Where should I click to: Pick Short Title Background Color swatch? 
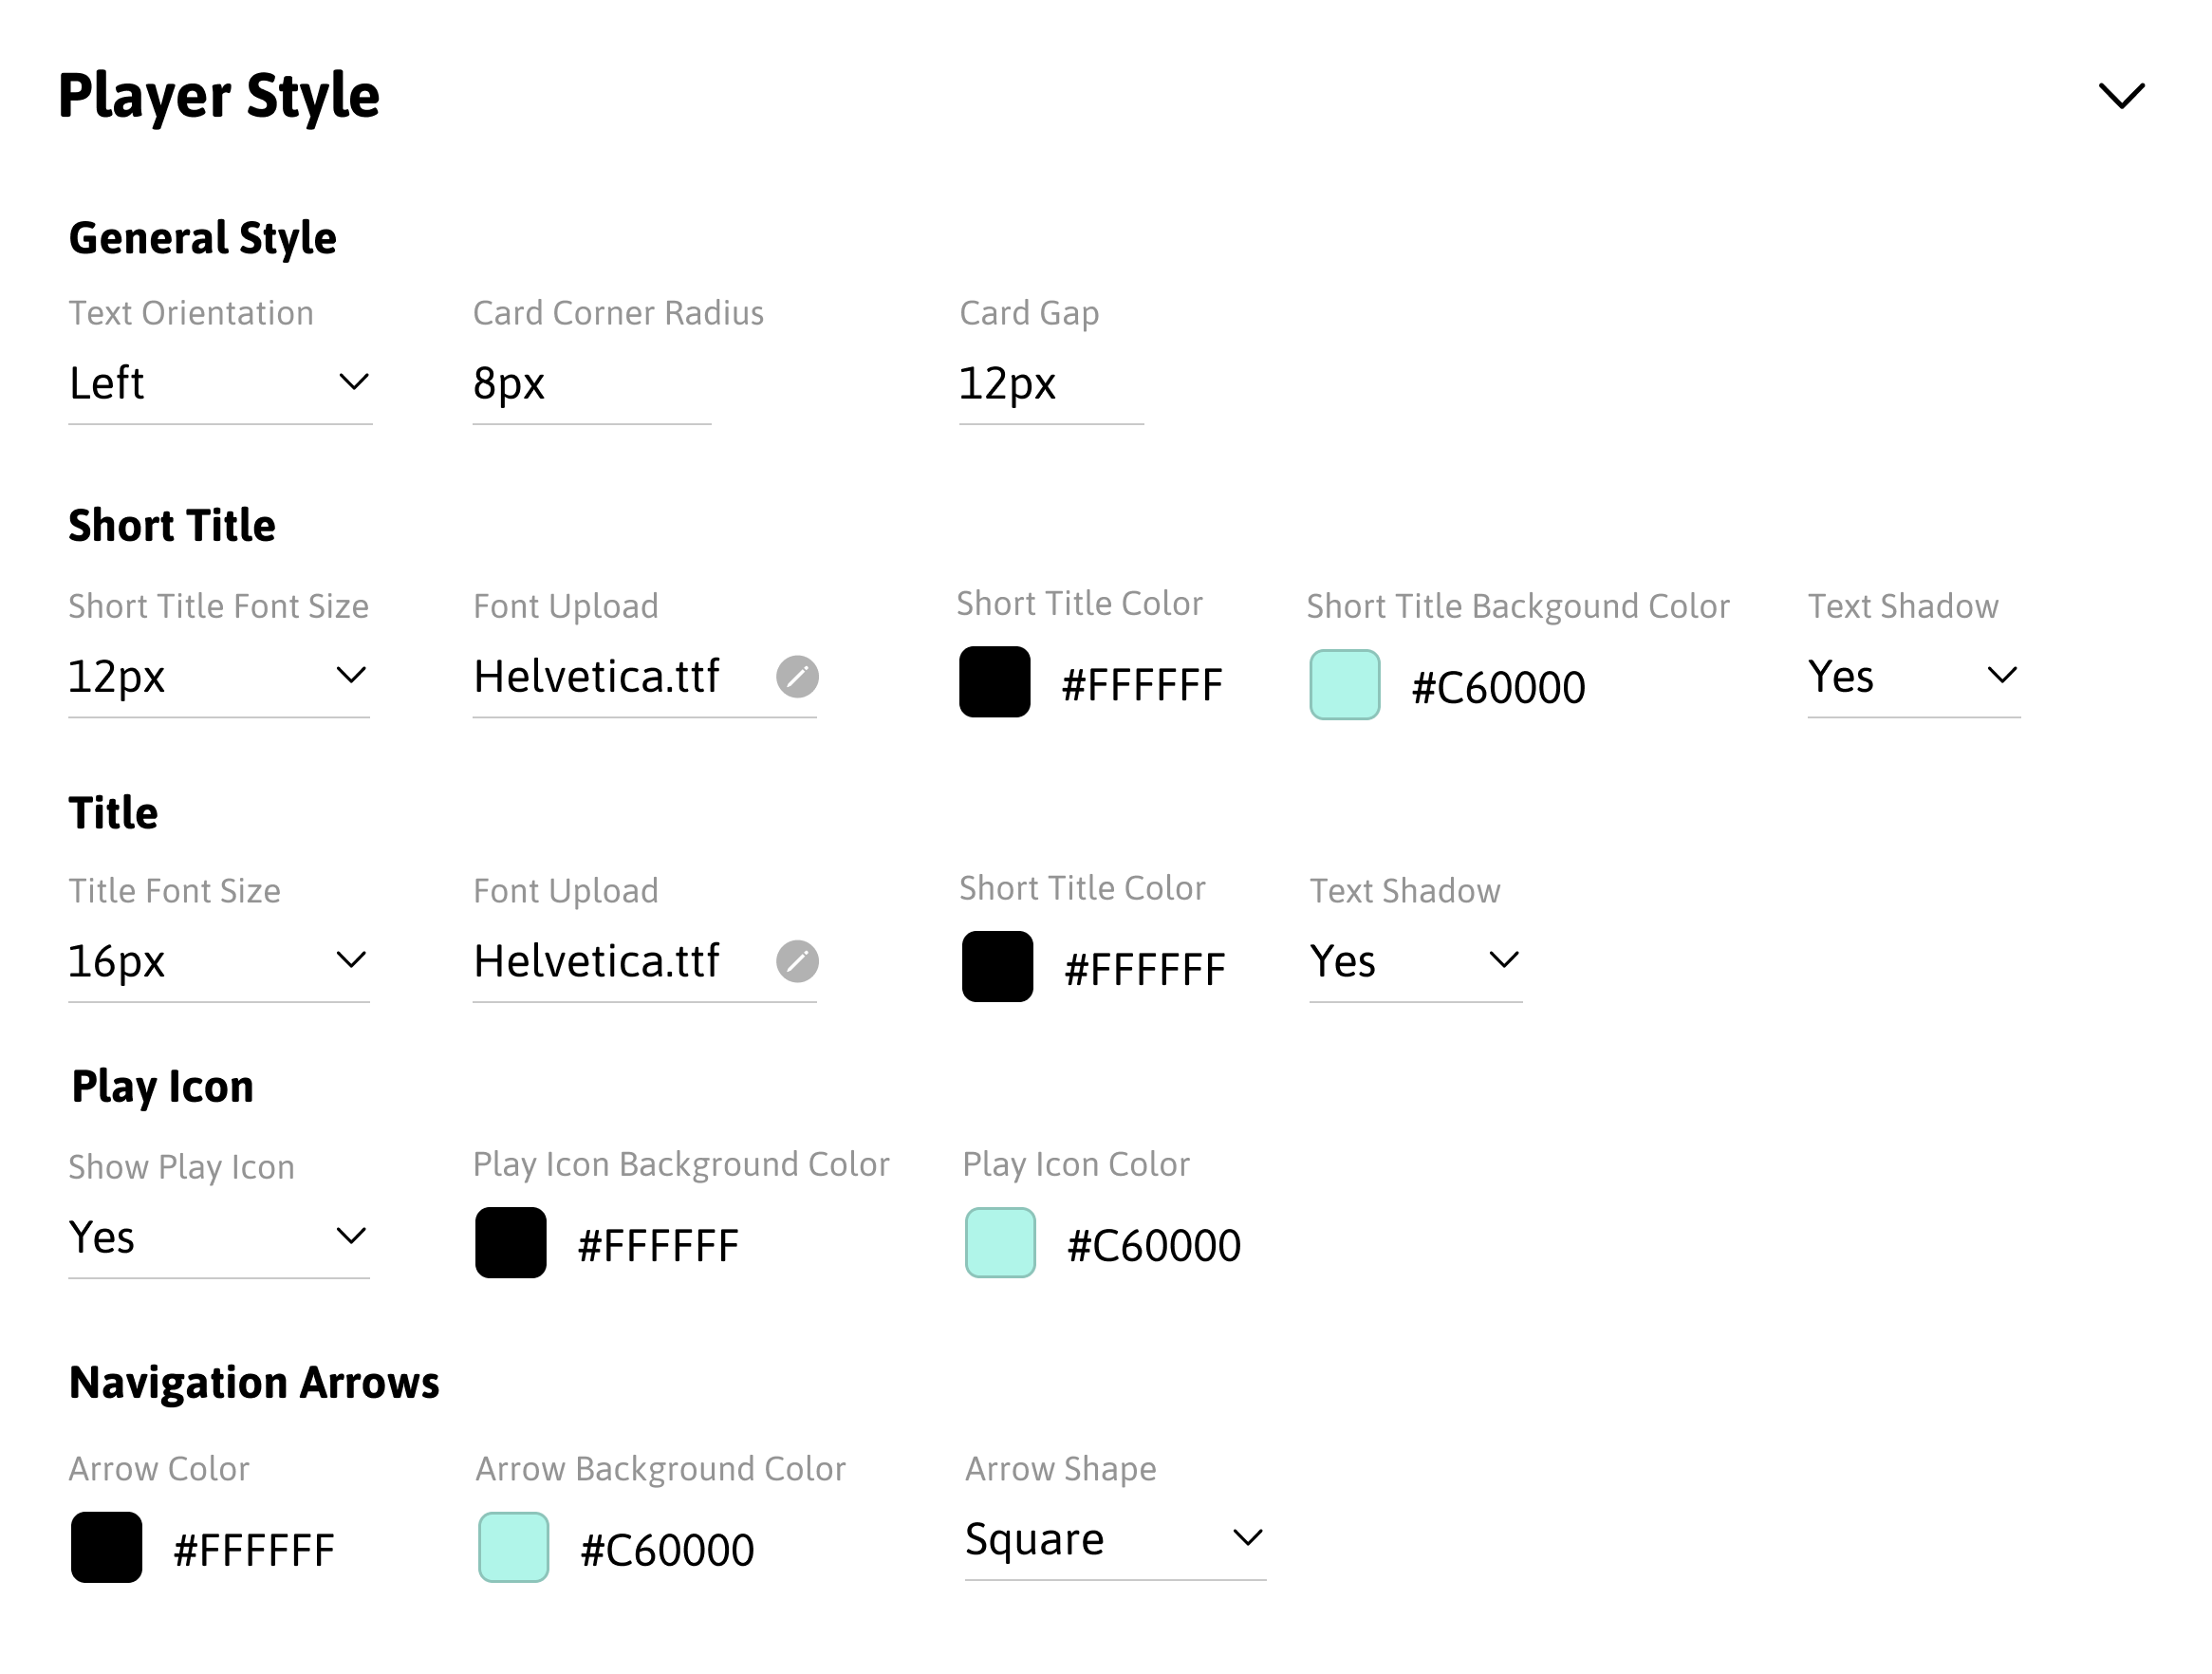1345,685
